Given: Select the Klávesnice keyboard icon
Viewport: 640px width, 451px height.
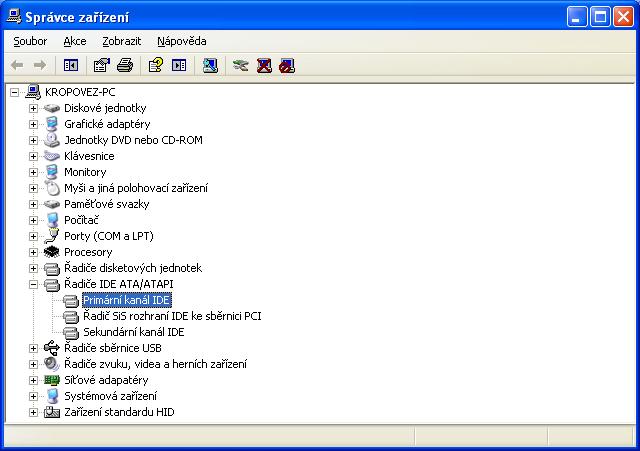Looking at the screenshot, I should 52,156.
